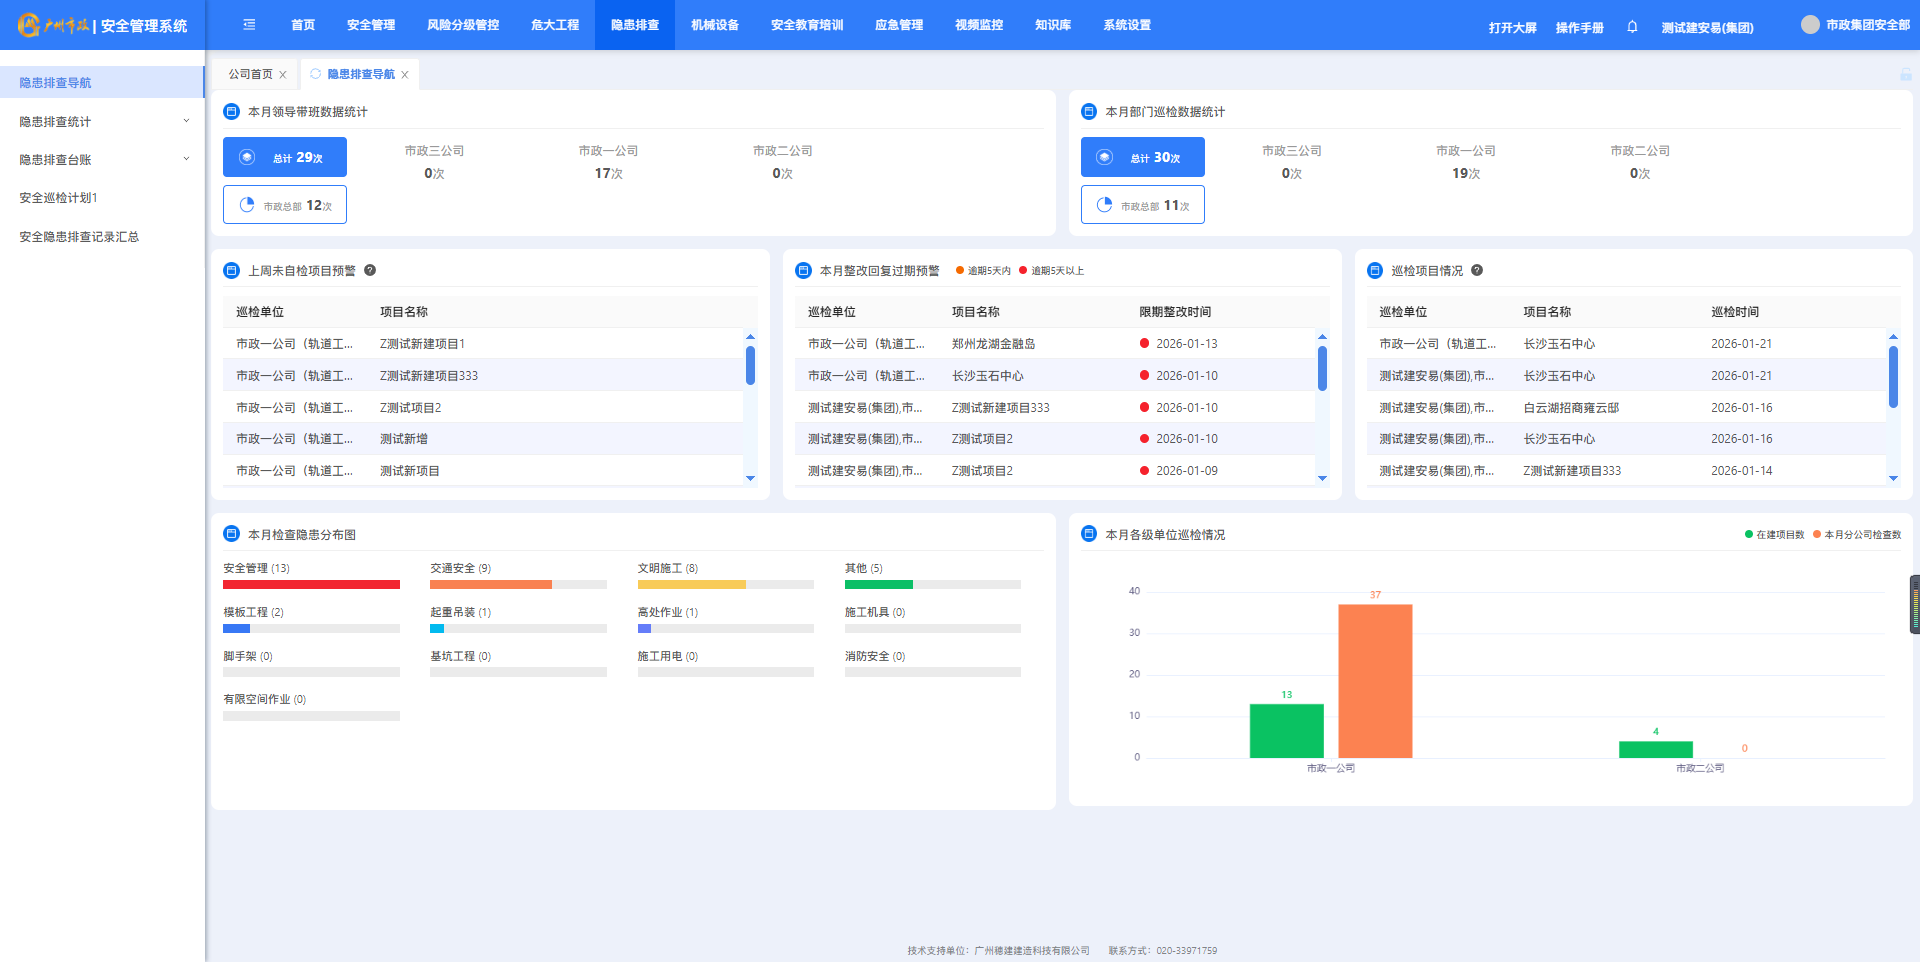Click the user avatar icon

tap(1810, 25)
